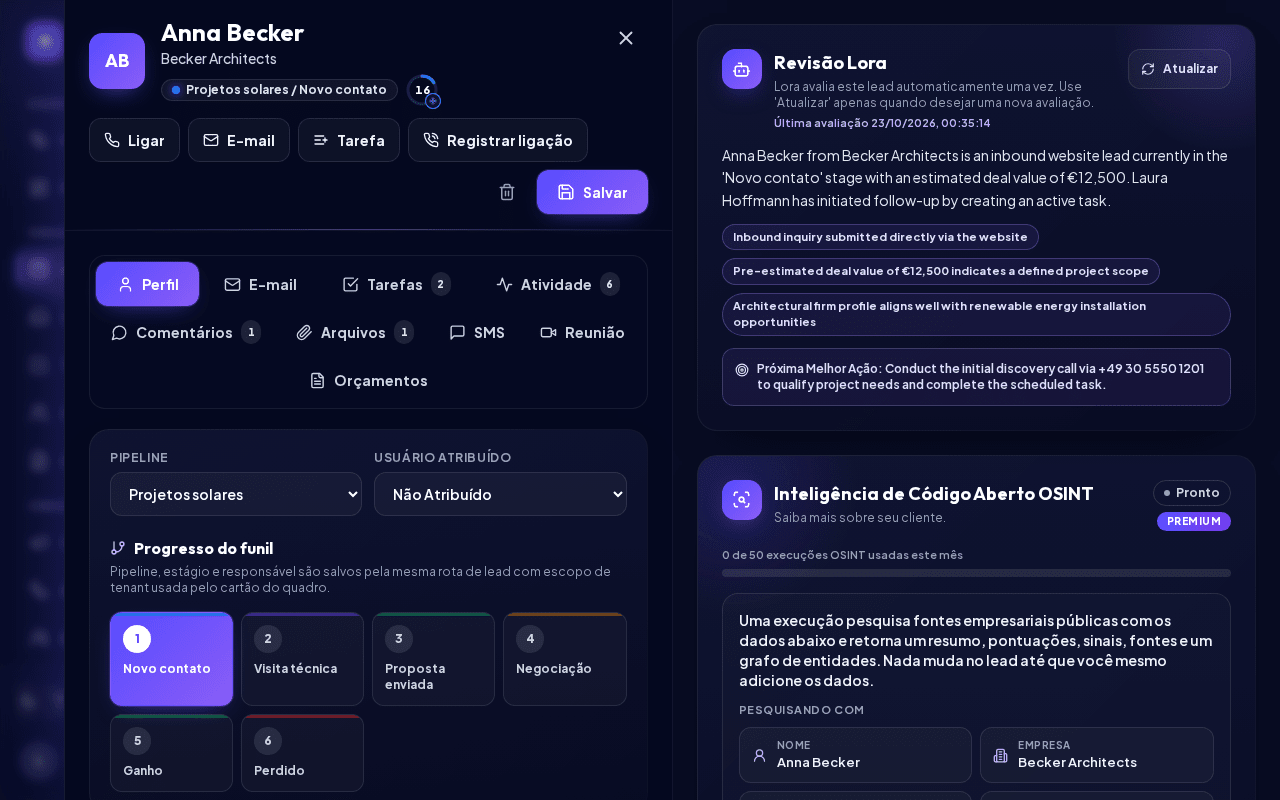Screen dimensions: 1280x800
Task: Open the Usuário Atribuído dropdown
Action: (x=500, y=494)
